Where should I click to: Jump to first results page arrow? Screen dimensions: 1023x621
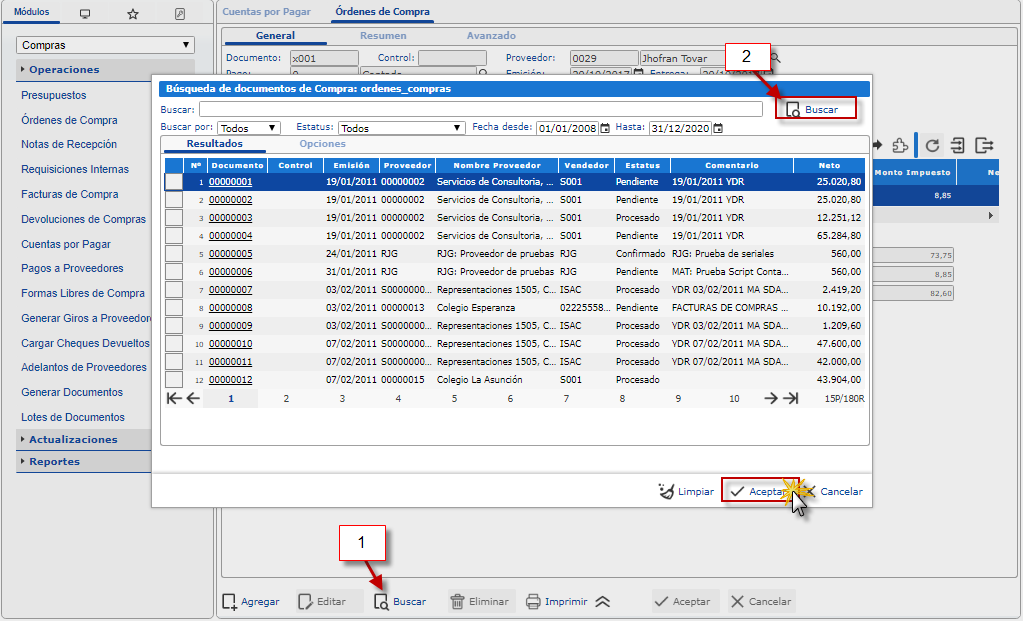(x=173, y=398)
